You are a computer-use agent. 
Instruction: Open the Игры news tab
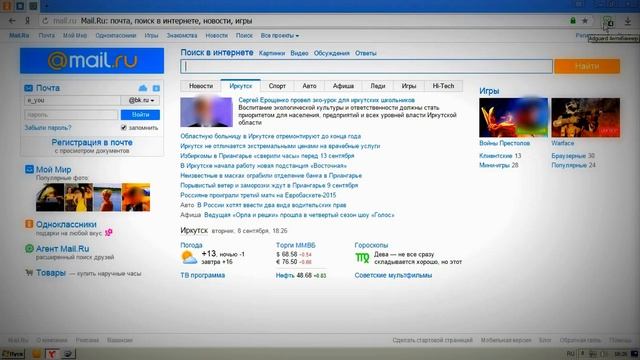pyautogui.click(x=409, y=86)
